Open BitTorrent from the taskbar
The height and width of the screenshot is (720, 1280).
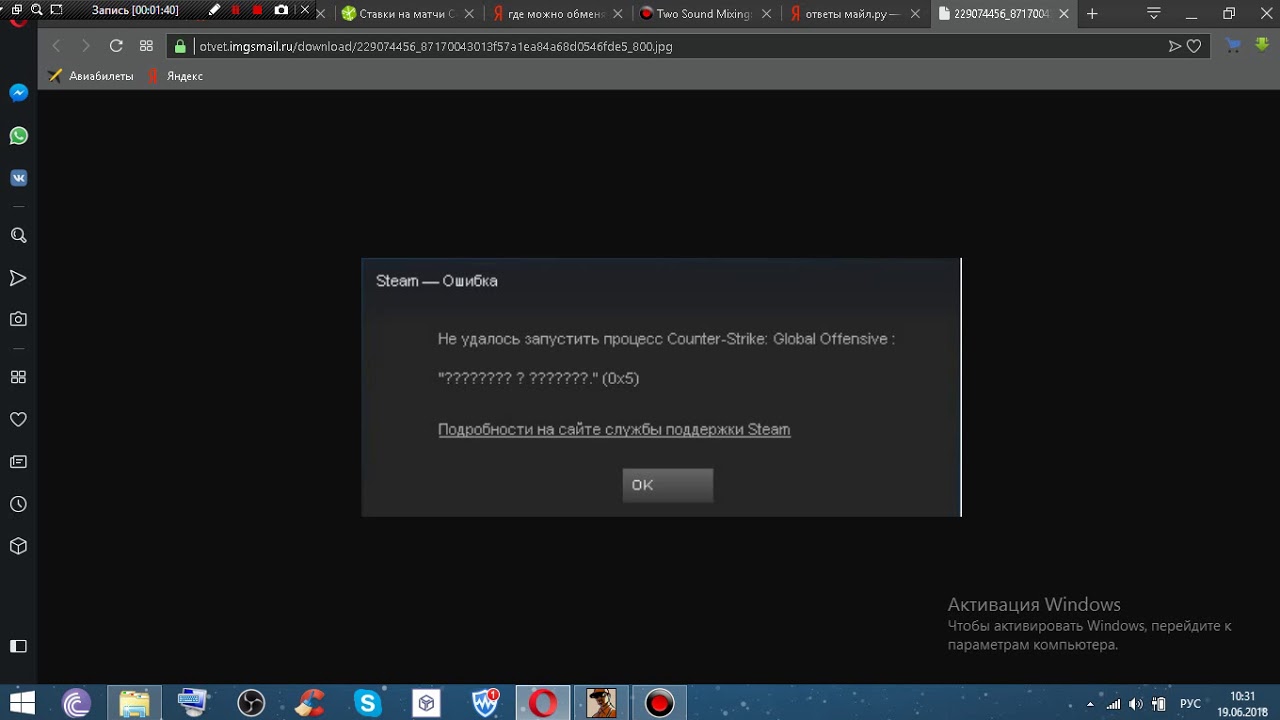pos(76,703)
